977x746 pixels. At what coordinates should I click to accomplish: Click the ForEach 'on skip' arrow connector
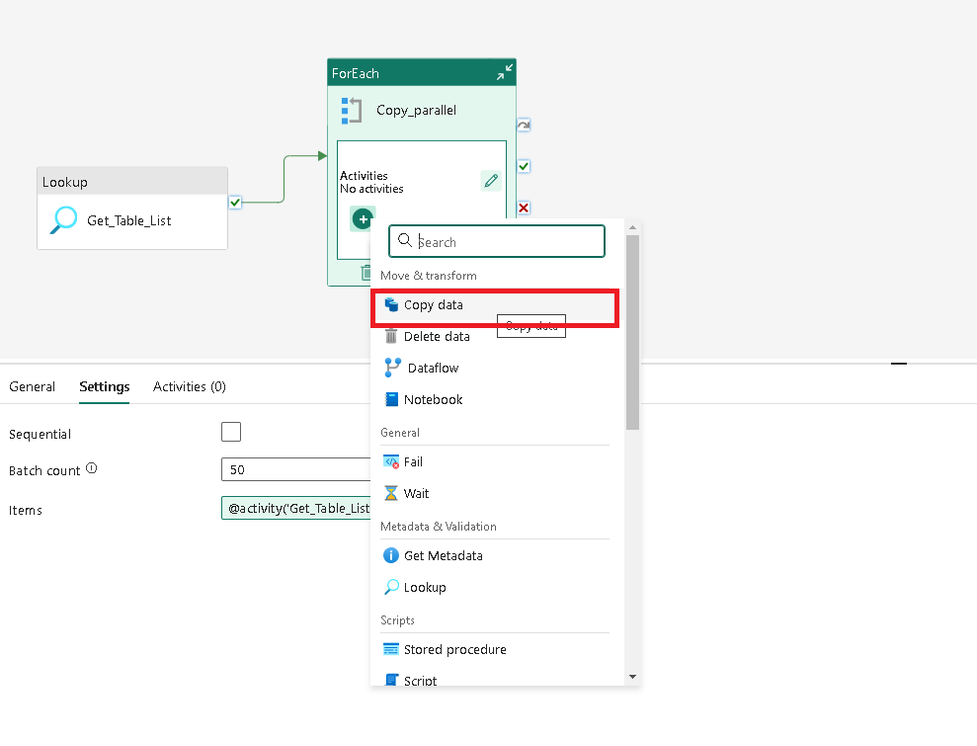pos(523,126)
